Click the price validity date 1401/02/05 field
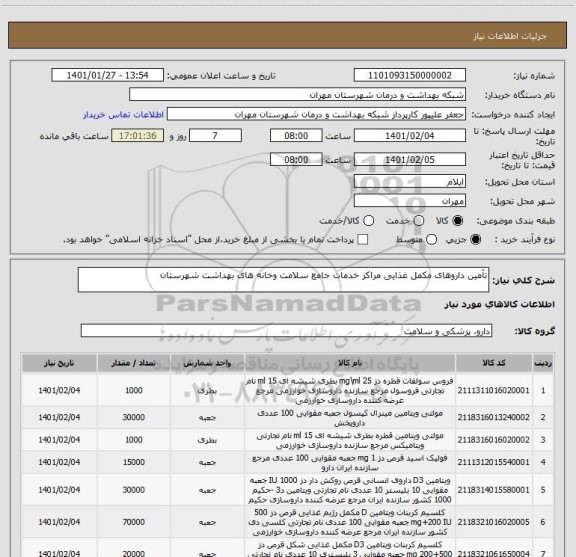 (x=410, y=159)
